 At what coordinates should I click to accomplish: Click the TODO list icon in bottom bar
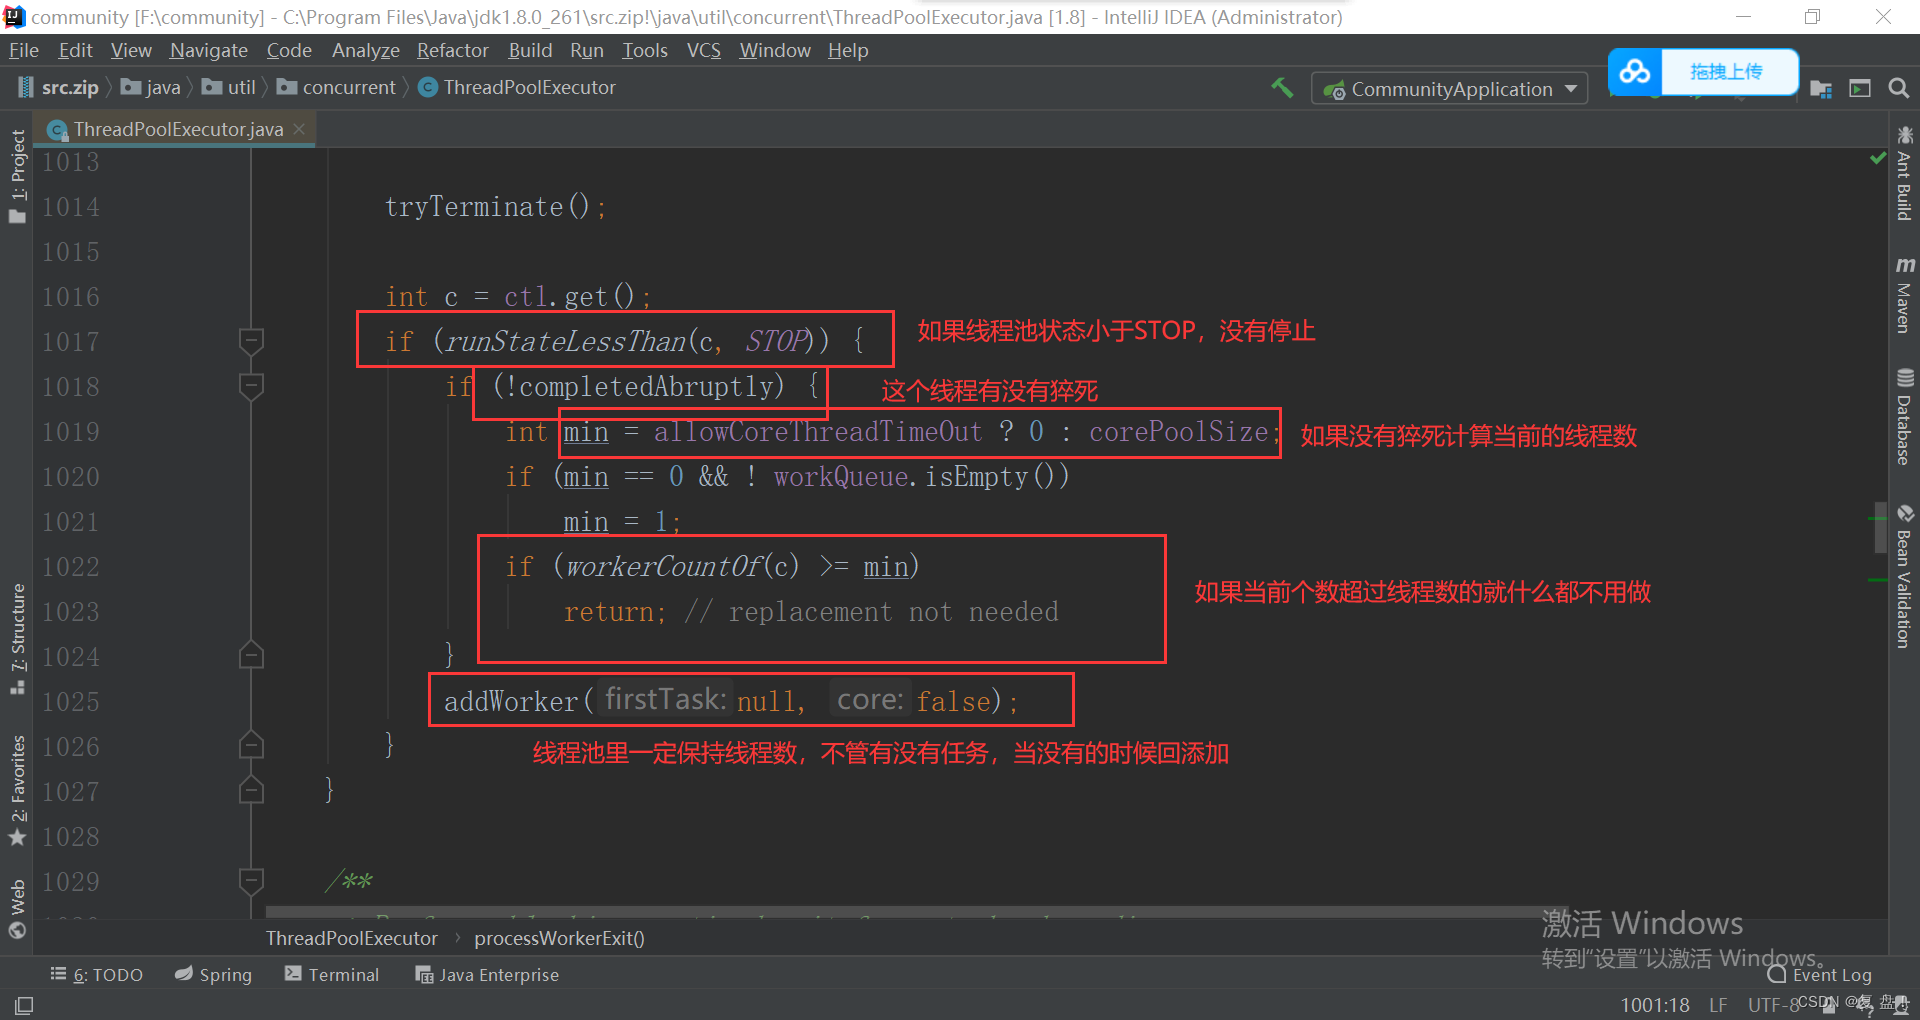(x=58, y=974)
